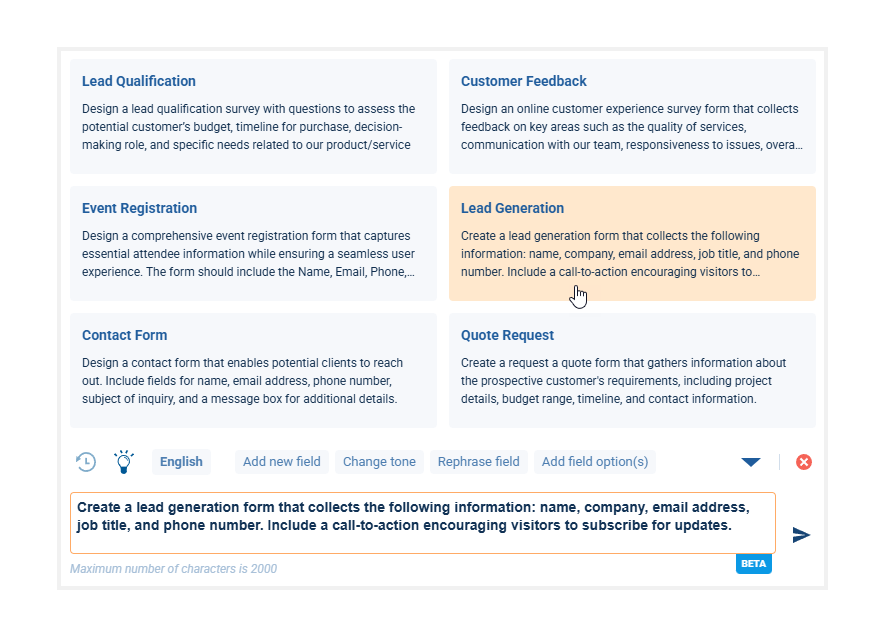Open the prompt history clock icon
885x637 pixels.
point(86,462)
